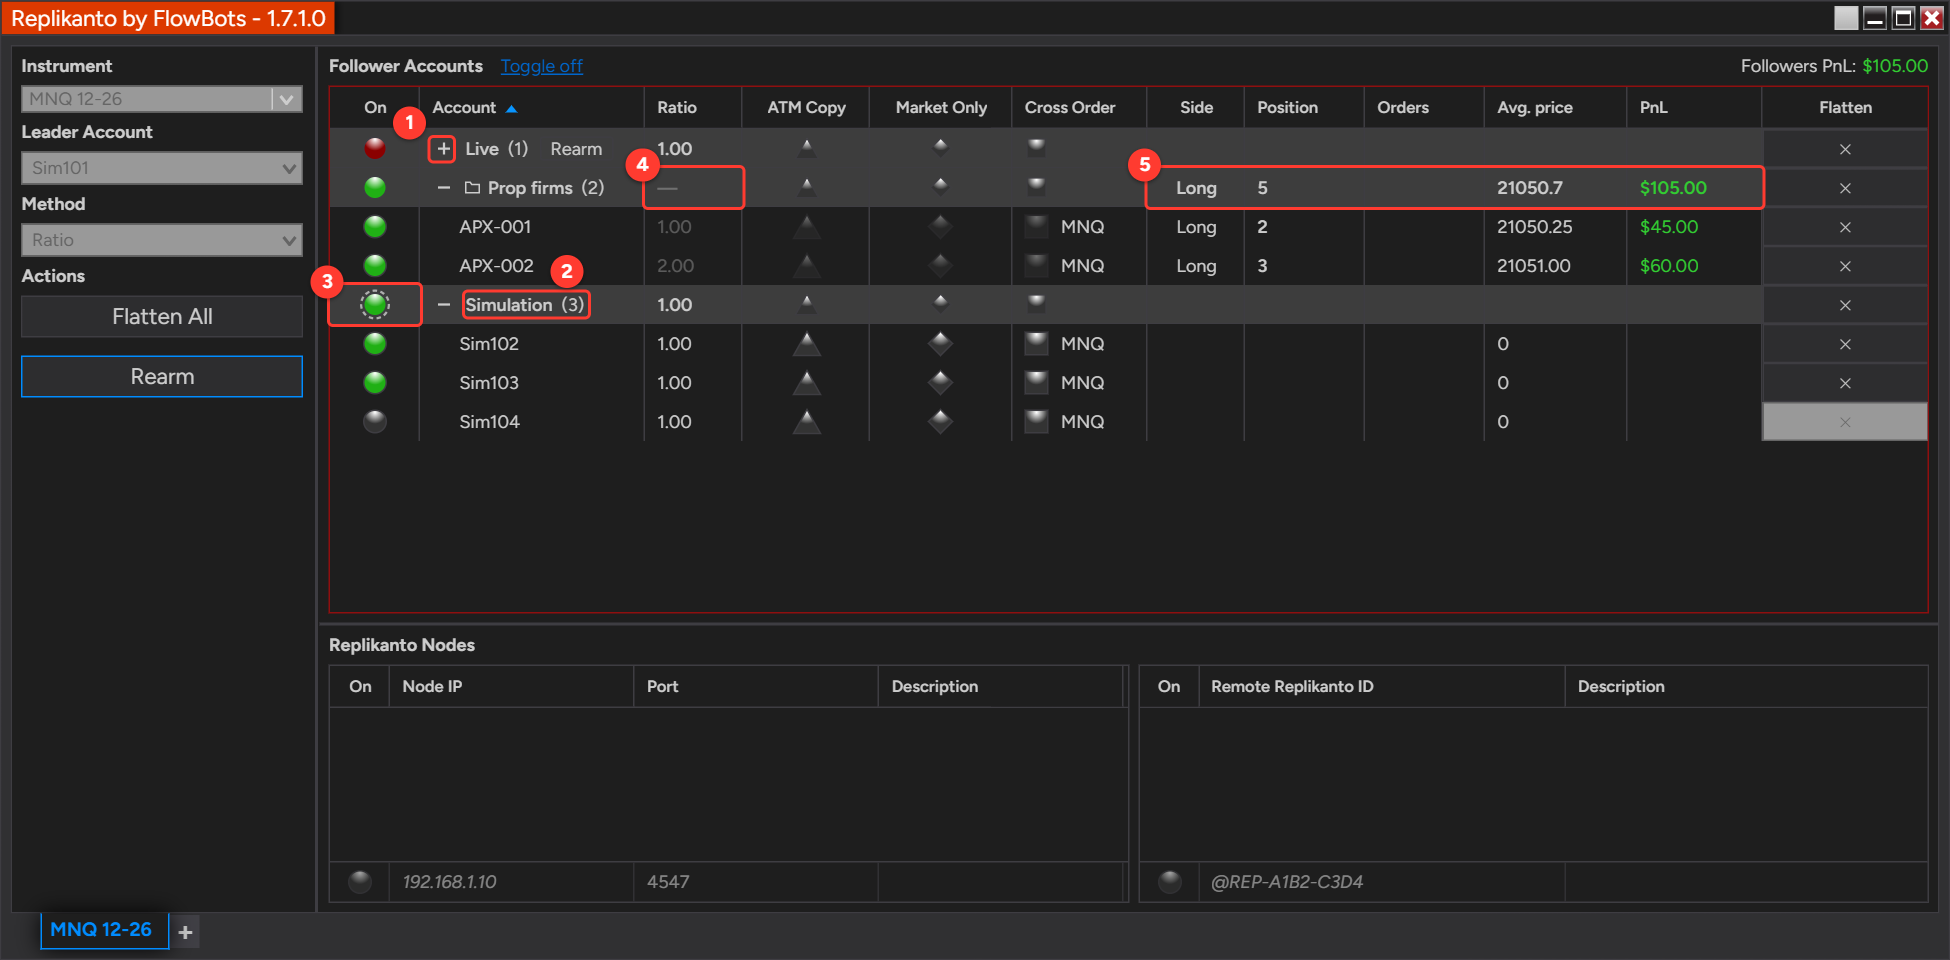Toggle ATM Copy triangle for Prop firms group
This screenshot has height=960, width=1950.
pos(806,186)
